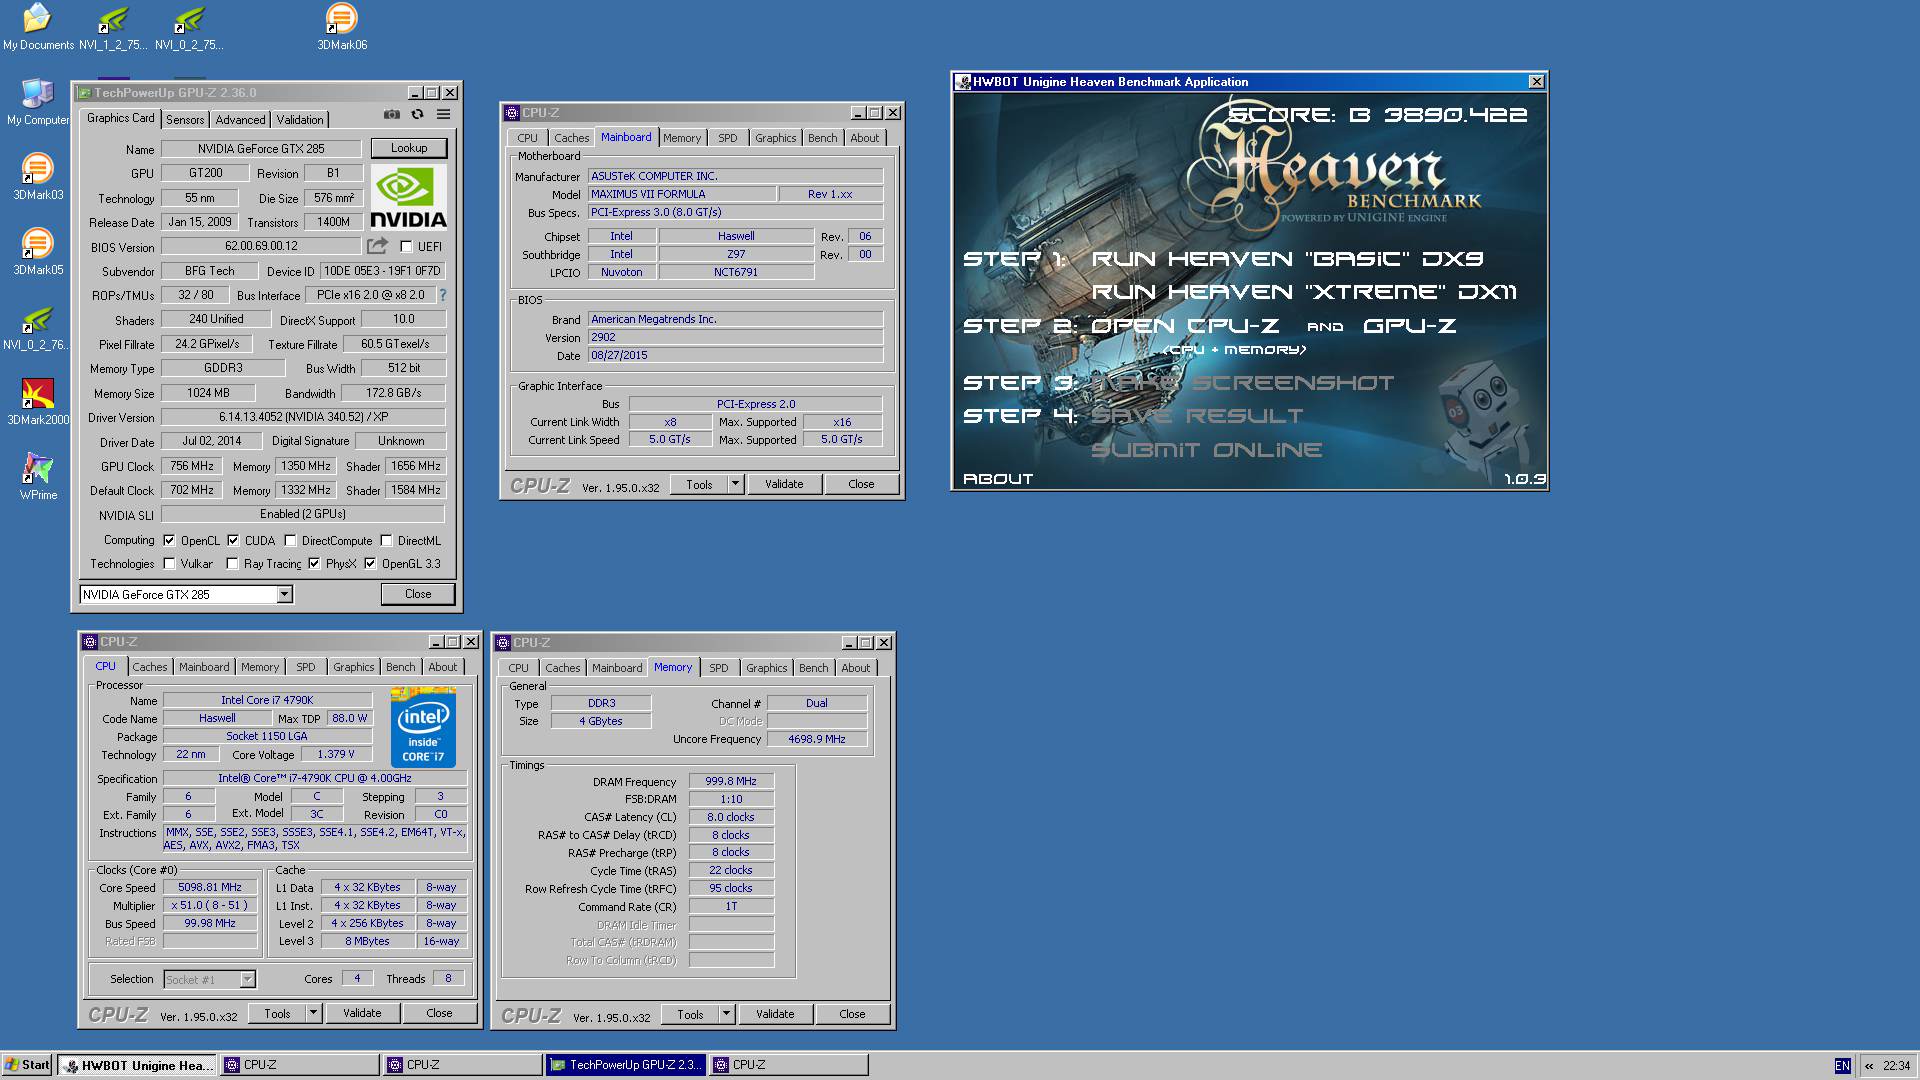Image resolution: width=1920 pixels, height=1080 pixels.
Task: Click GPU name field GeForce GTX 285
Action: [x=261, y=149]
